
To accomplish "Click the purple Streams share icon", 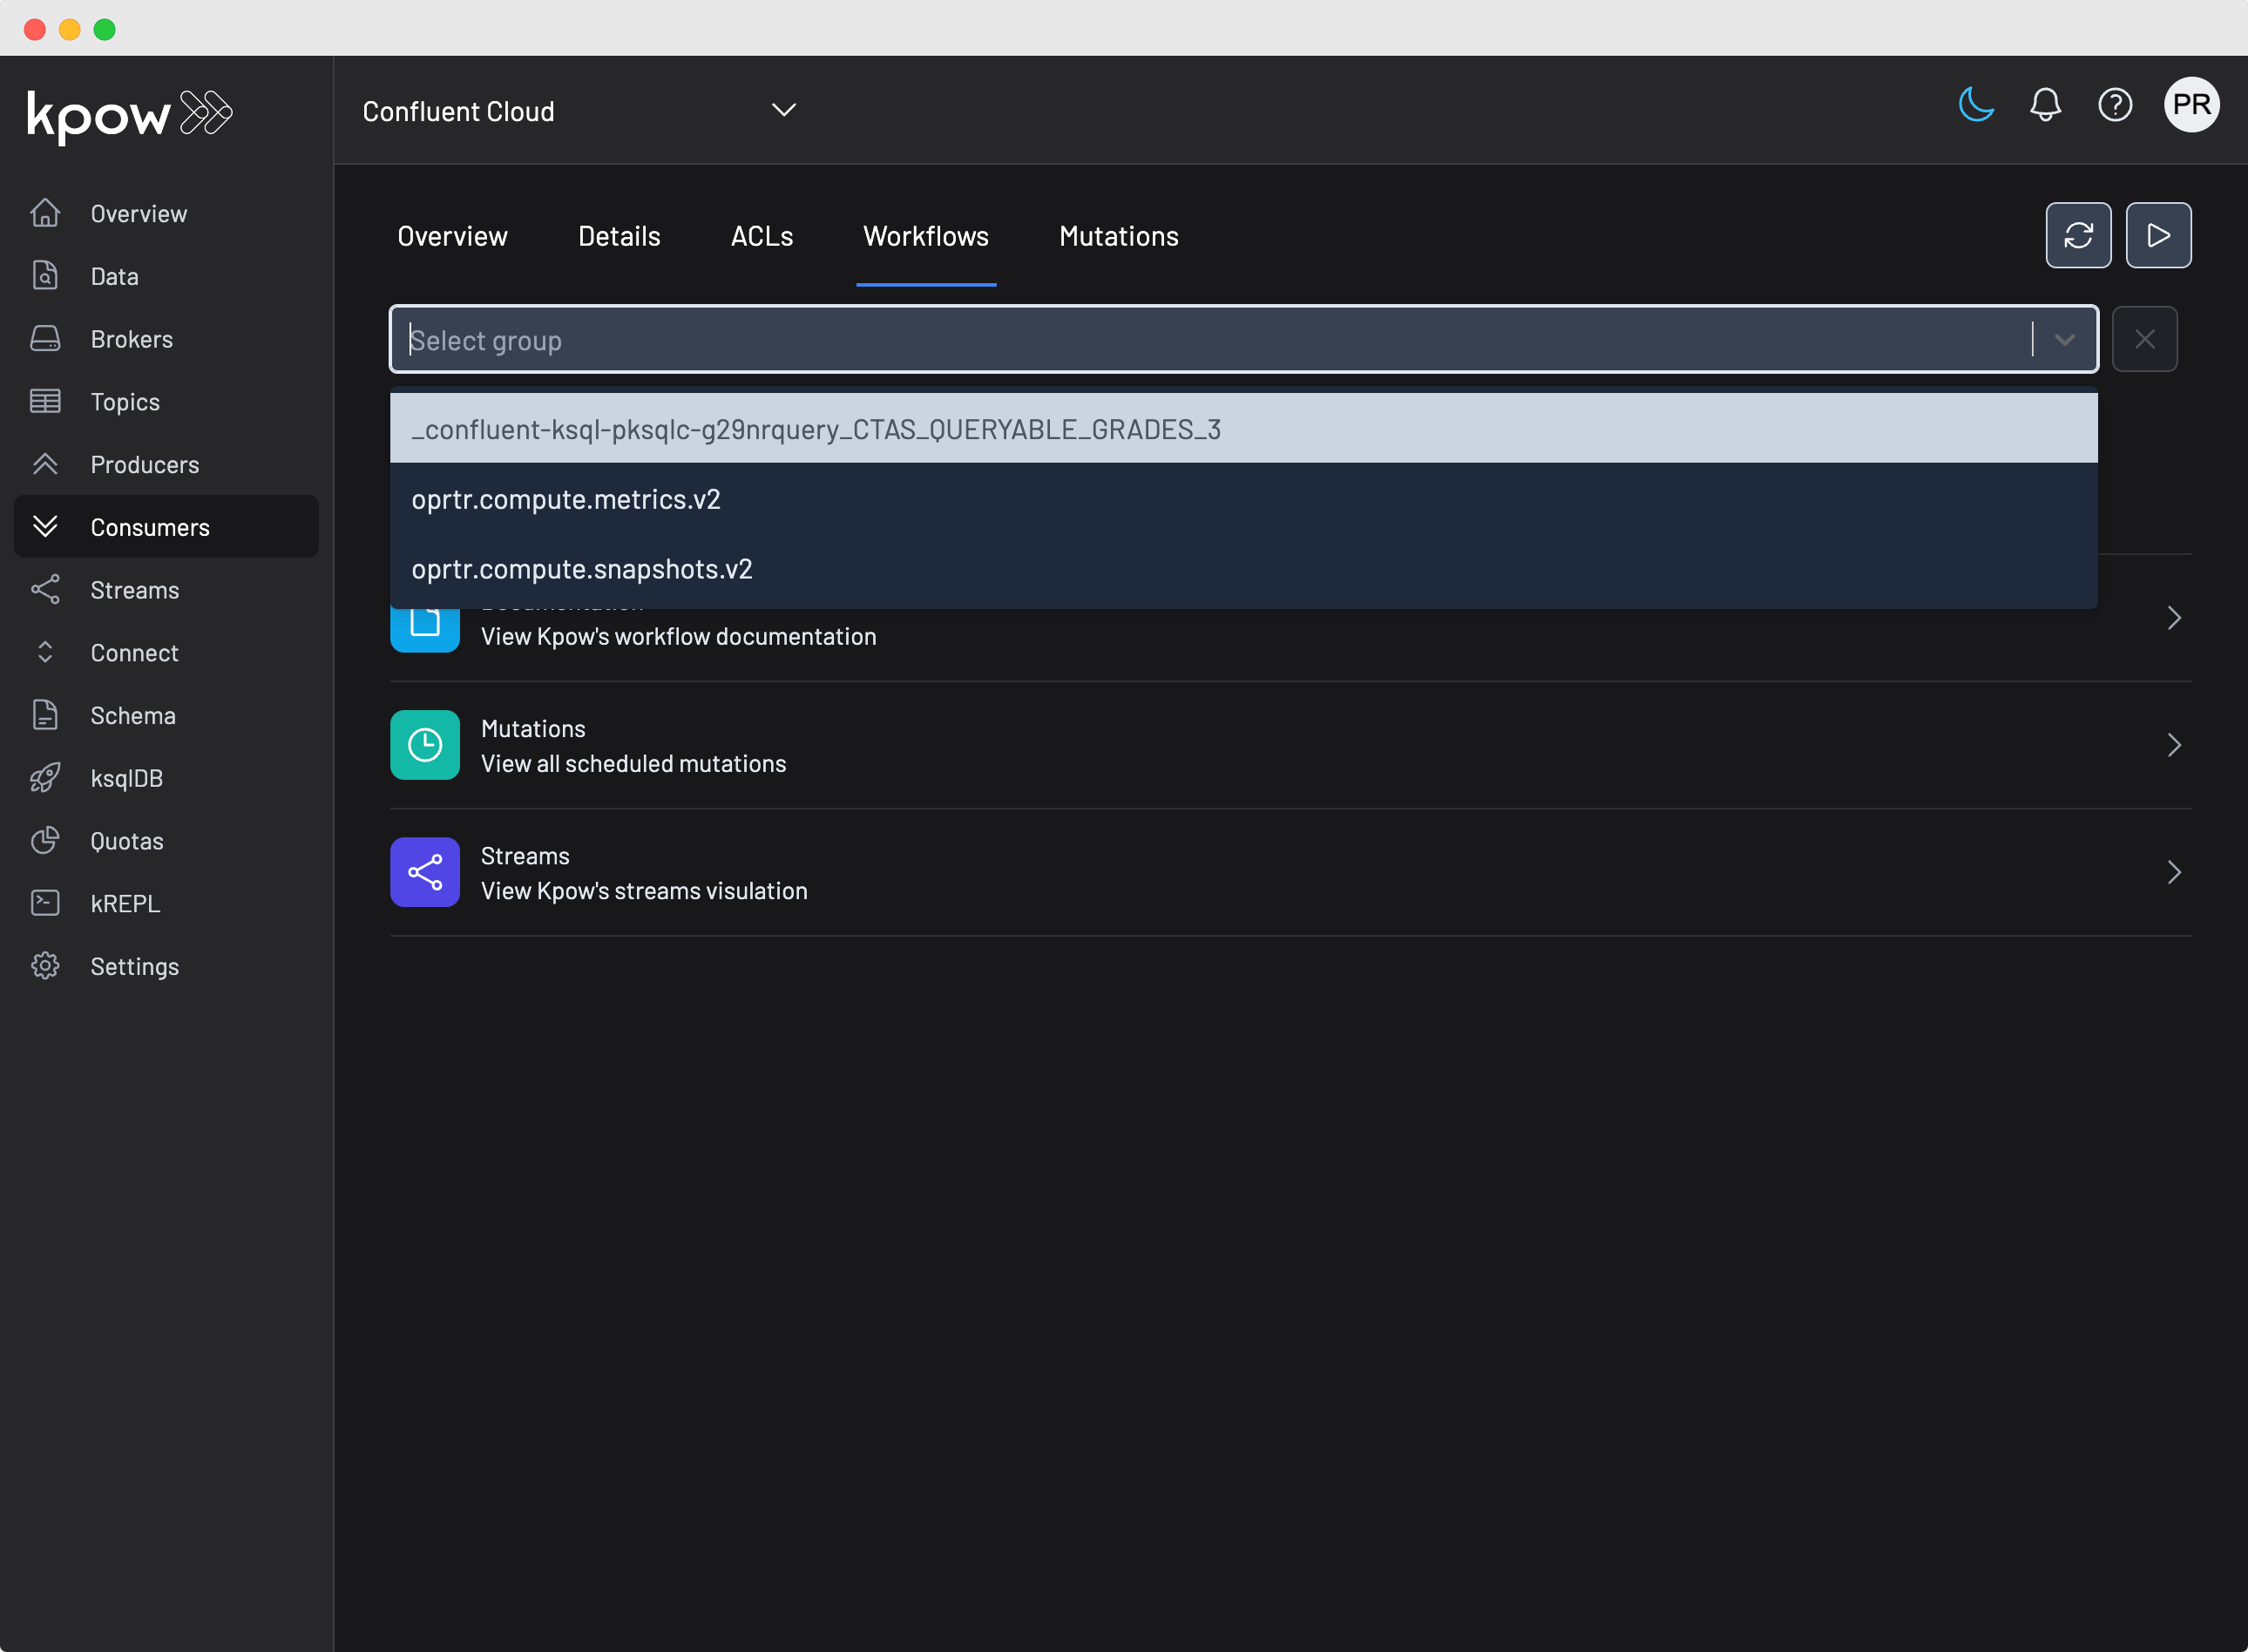I will (425, 872).
